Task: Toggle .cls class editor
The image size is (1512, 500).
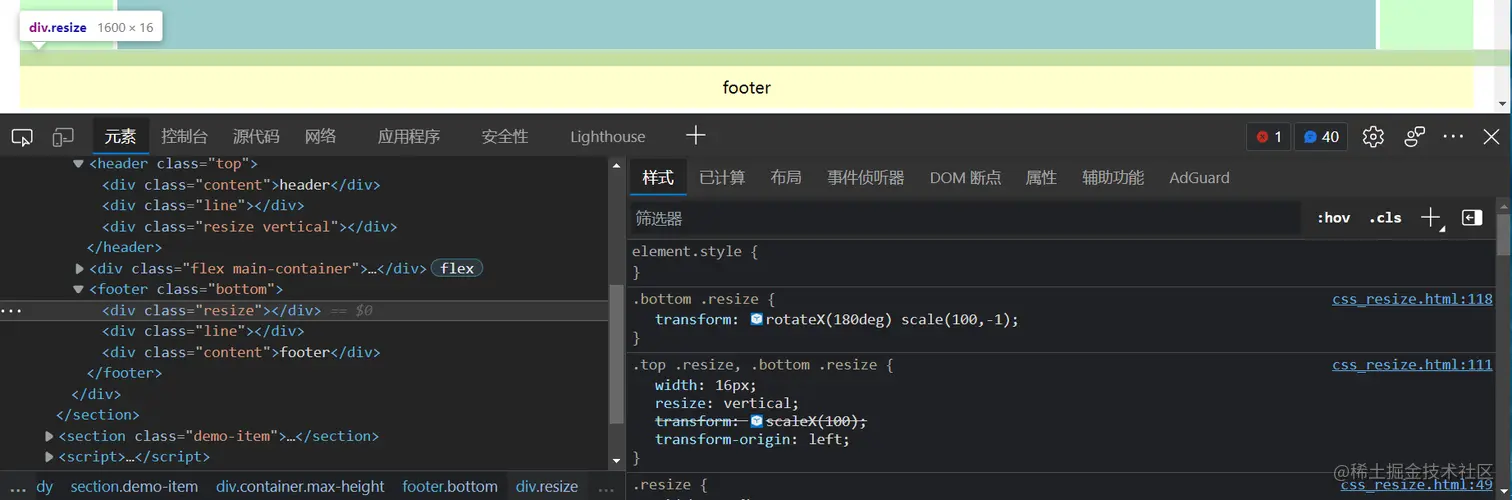Action: click(1385, 218)
